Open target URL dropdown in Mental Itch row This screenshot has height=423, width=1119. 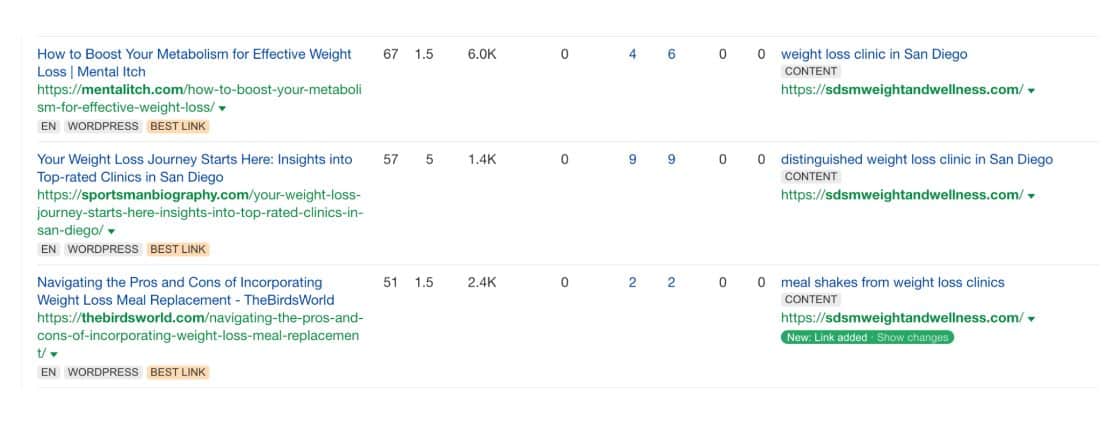pyautogui.click(x=1031, y=91)
